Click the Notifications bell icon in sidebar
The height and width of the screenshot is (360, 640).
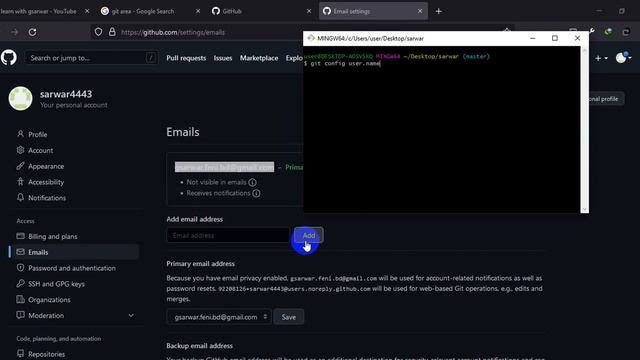click(x=20, y=198)
